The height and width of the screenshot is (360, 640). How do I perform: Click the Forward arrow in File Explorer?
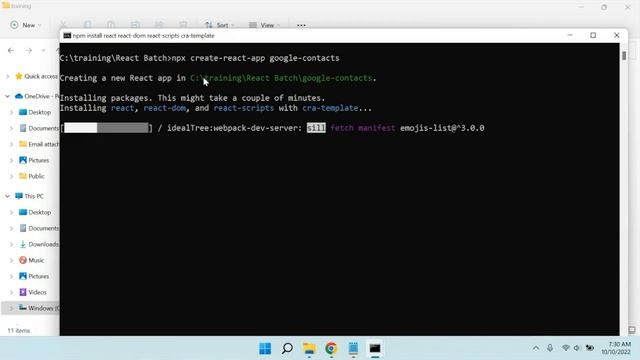point(28,51)
